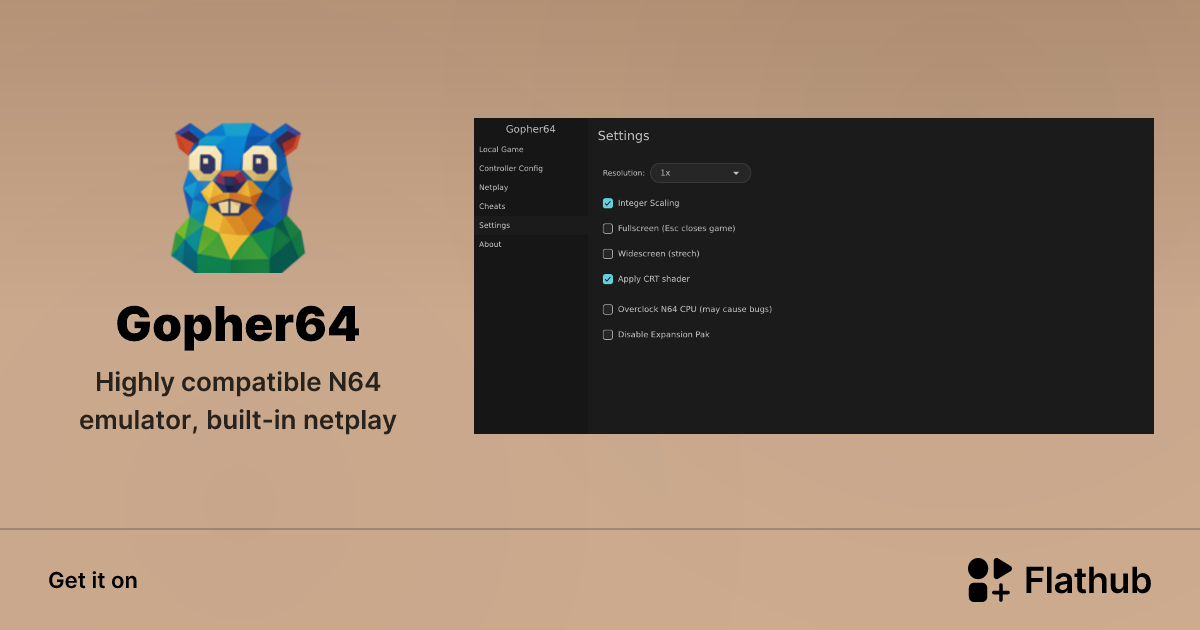The width and height of the screenshot is (1200, 630).
Task: Switch to the Local Game section
Action: point(500,149)
